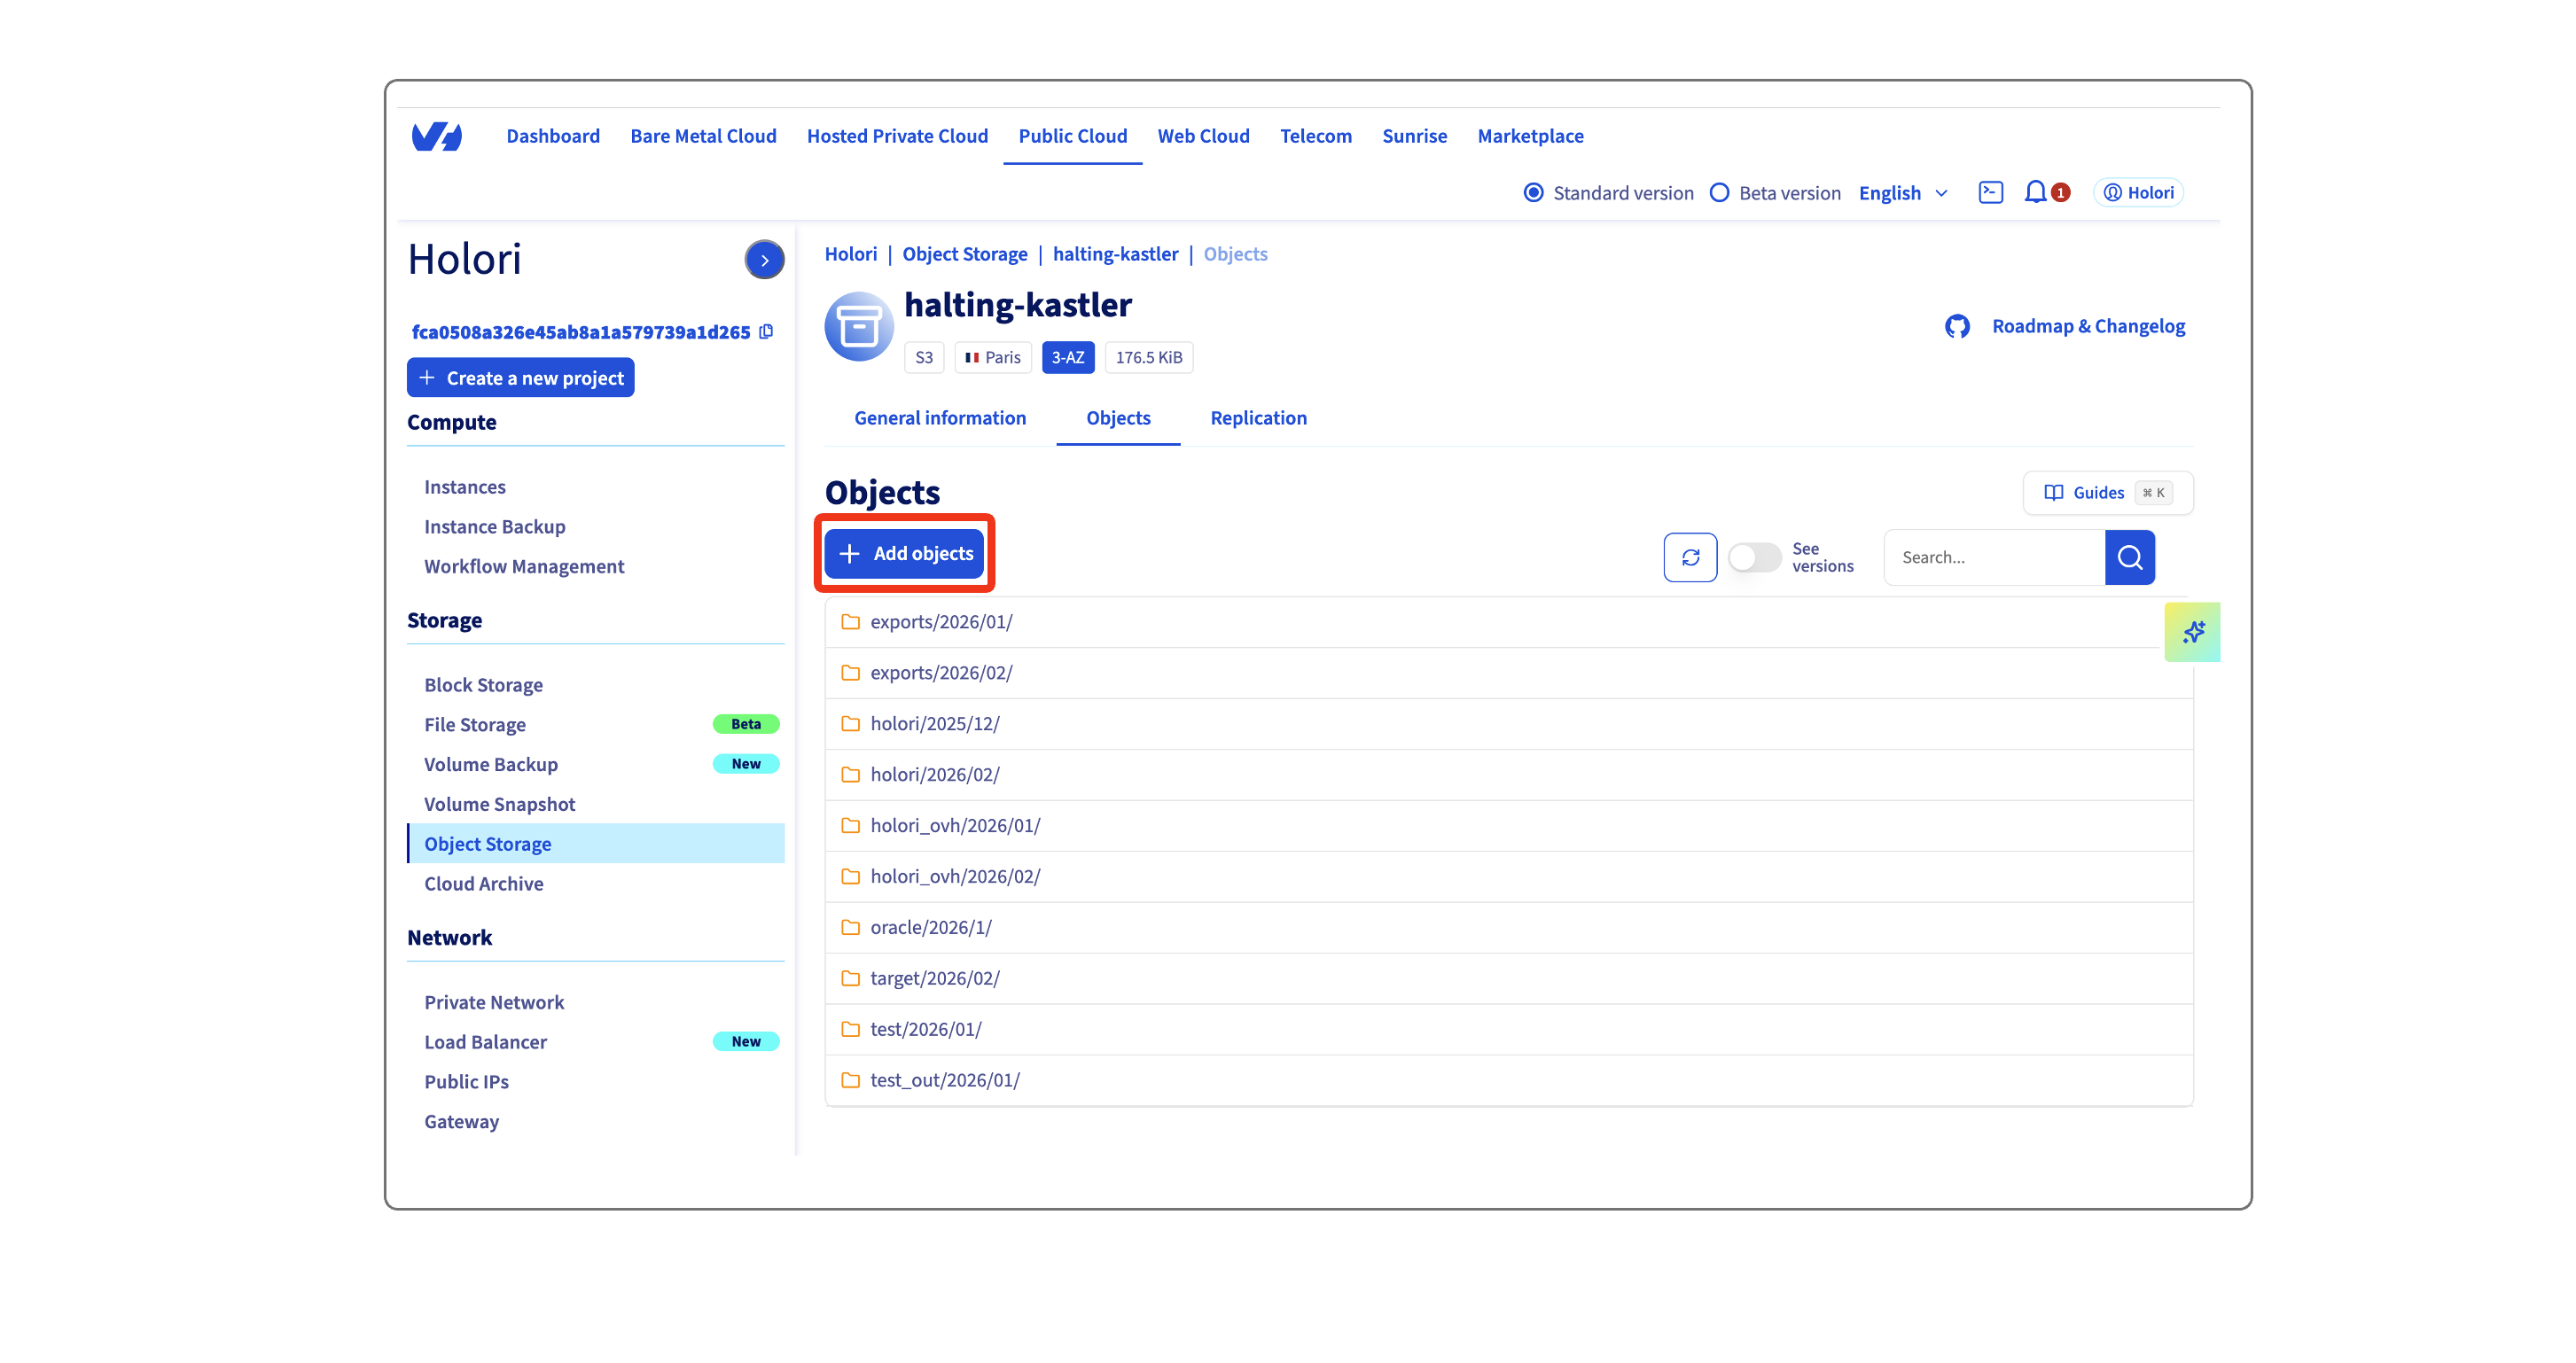Collapse the sidebar with the circular arrow
Image resolution: width=2576 pixels, height=1363 pixels.
click(764, 259)
